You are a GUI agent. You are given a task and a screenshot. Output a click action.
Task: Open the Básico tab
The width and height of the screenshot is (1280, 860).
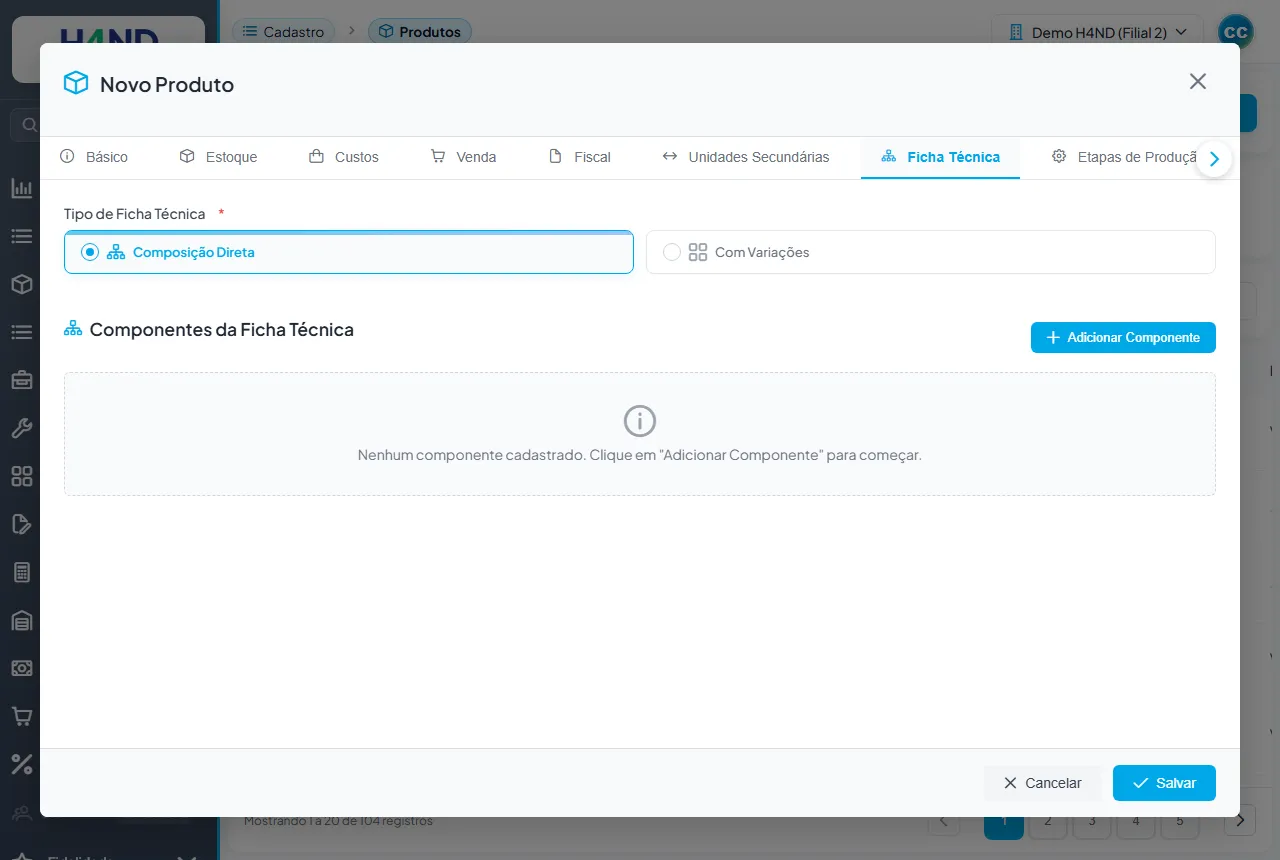coord(94,157)
